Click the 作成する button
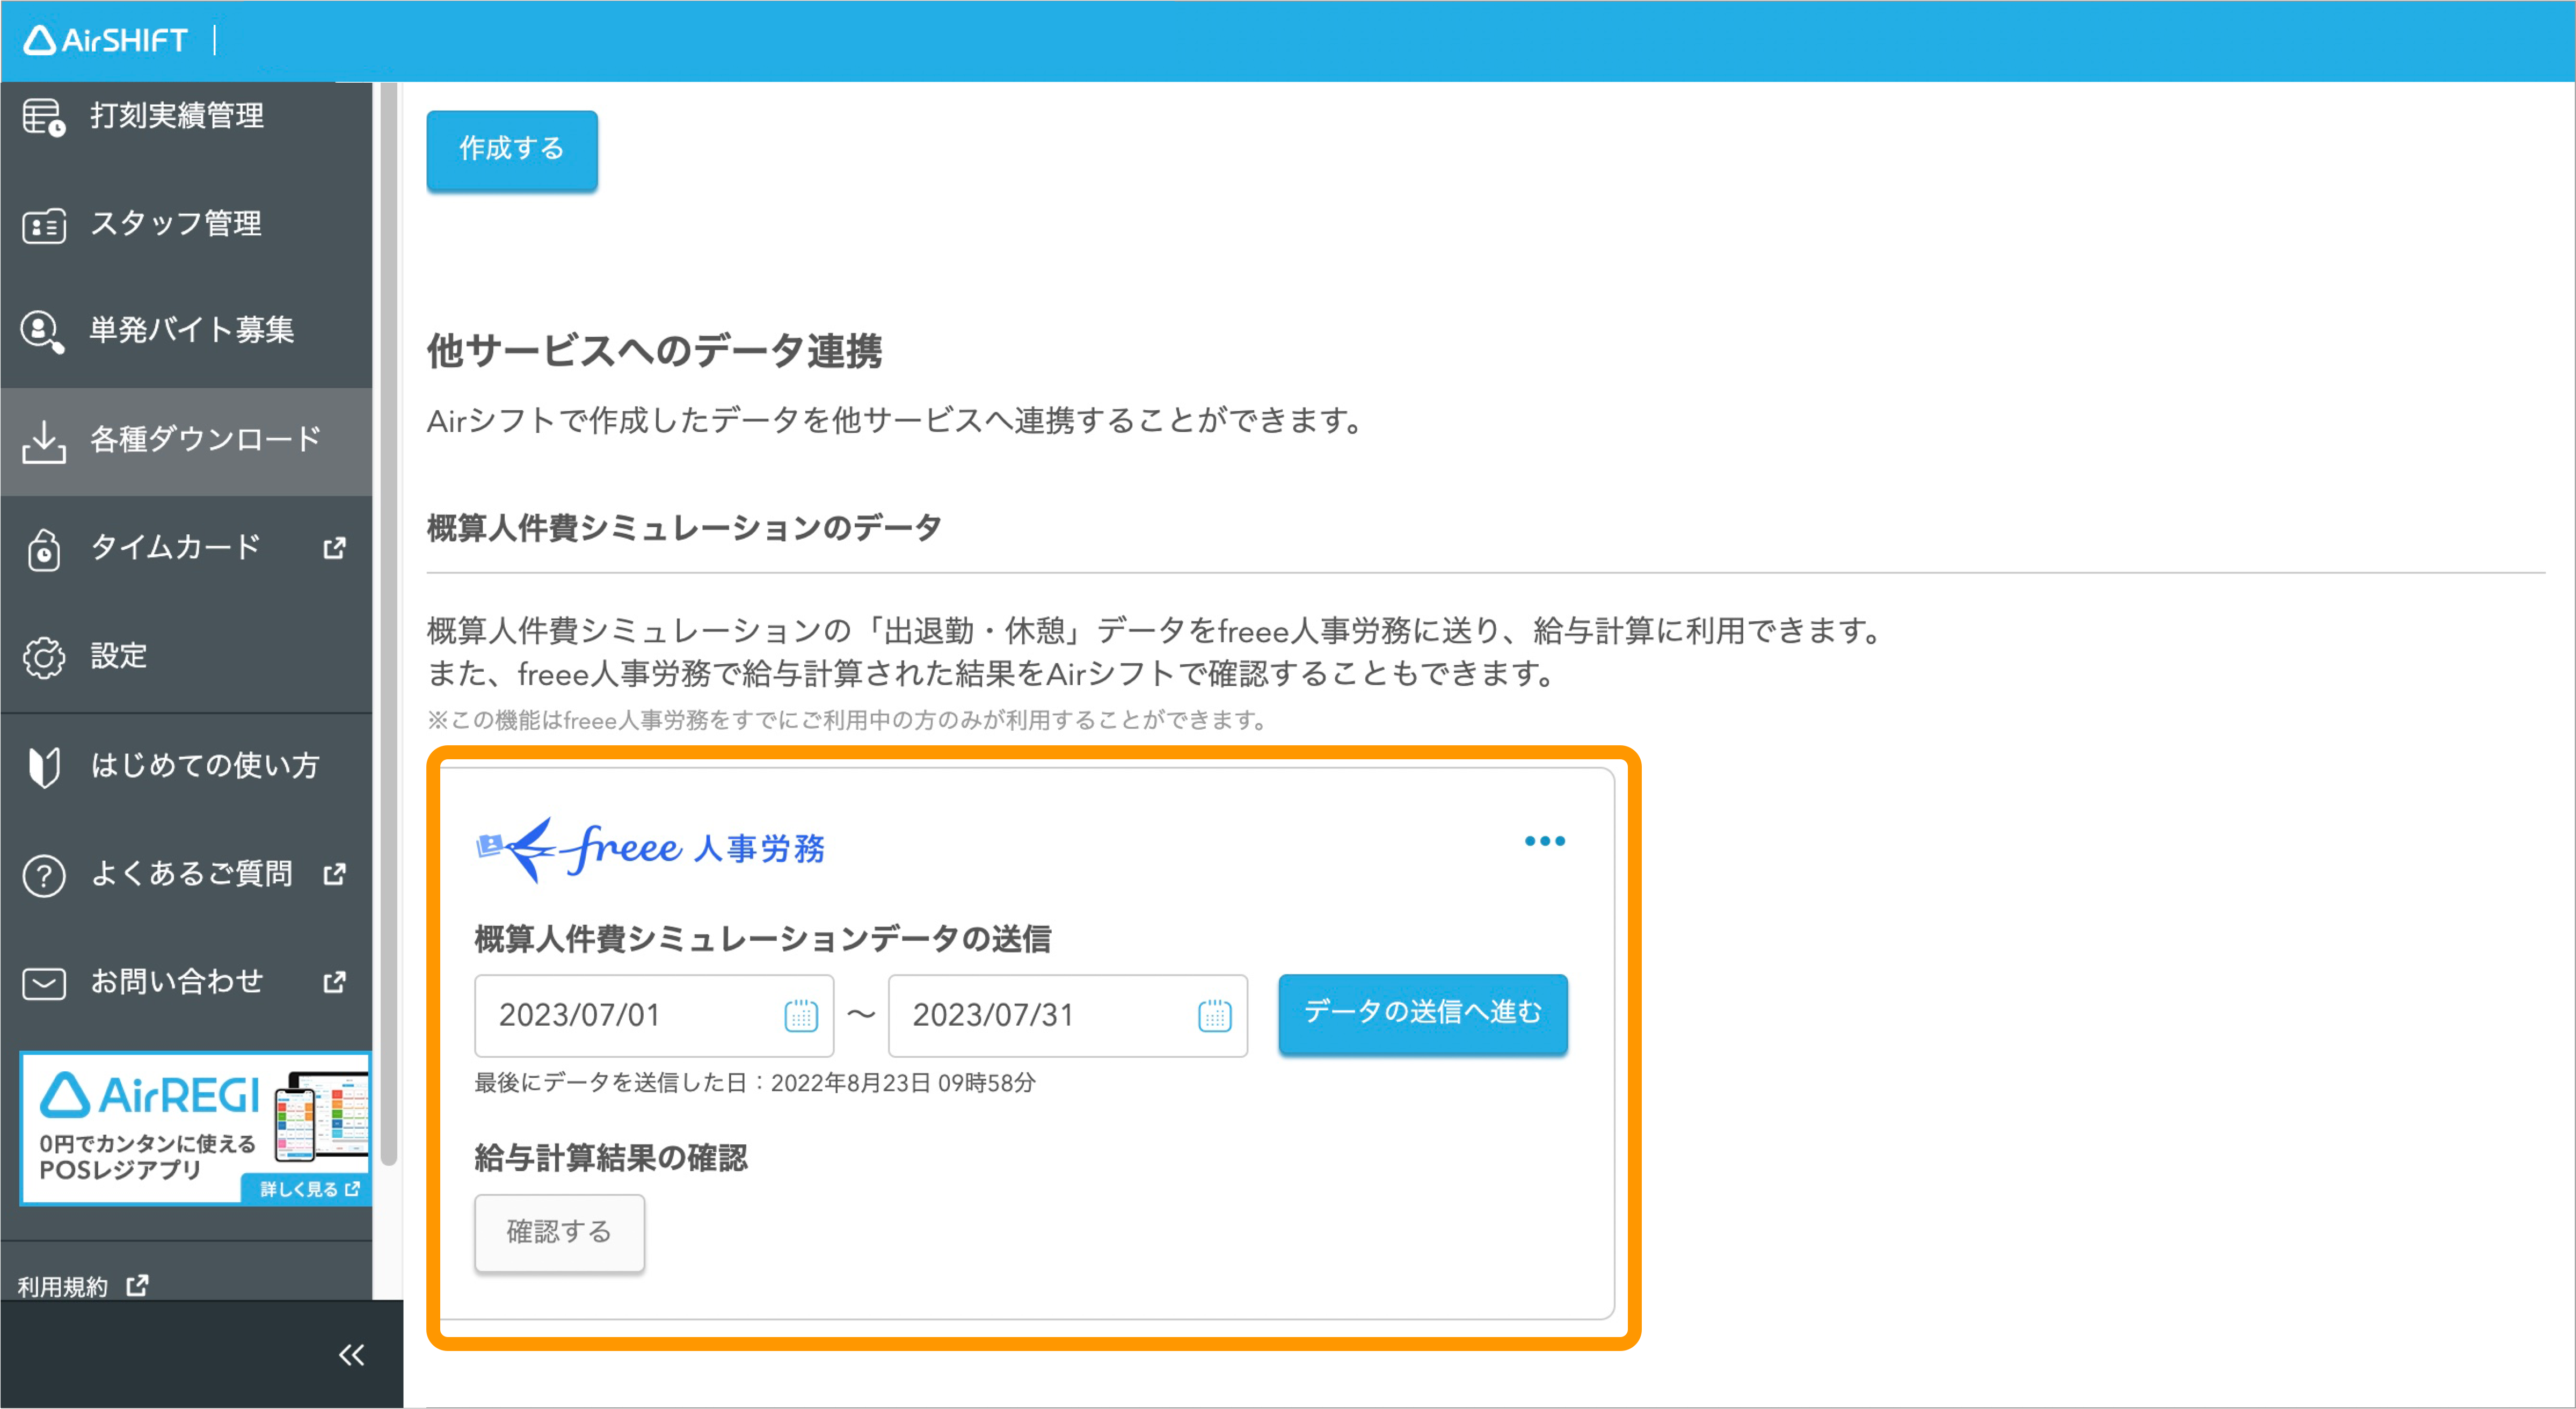 (x=512, y=150)
